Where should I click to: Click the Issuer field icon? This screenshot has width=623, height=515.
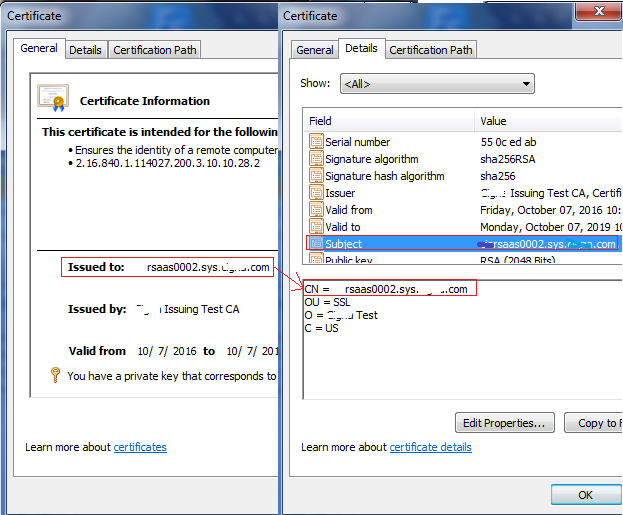316,193
